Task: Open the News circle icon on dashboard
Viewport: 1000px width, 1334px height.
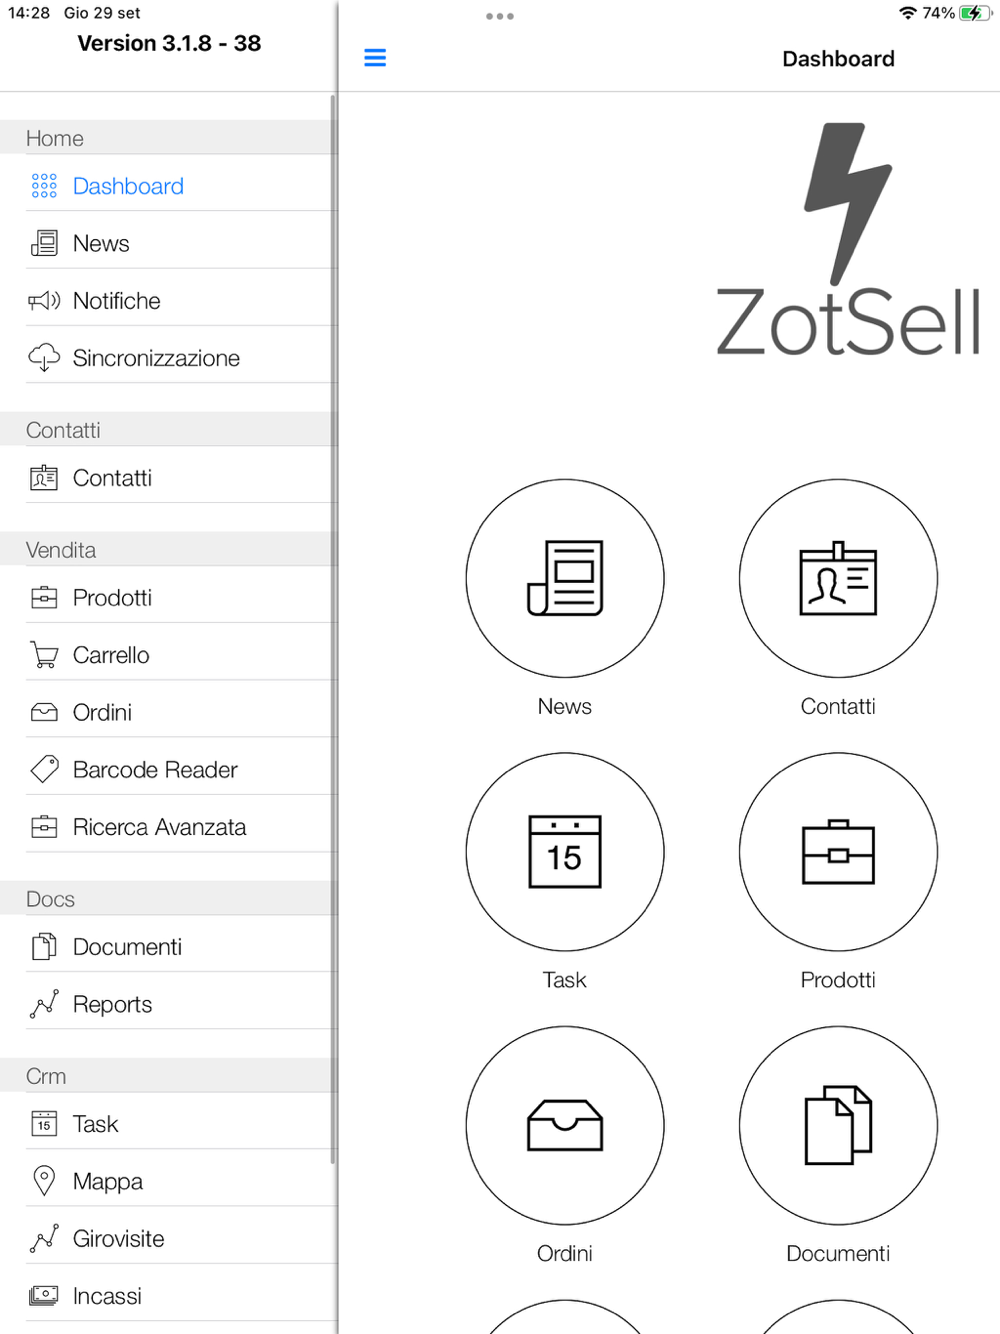Action: pos(565,578)
